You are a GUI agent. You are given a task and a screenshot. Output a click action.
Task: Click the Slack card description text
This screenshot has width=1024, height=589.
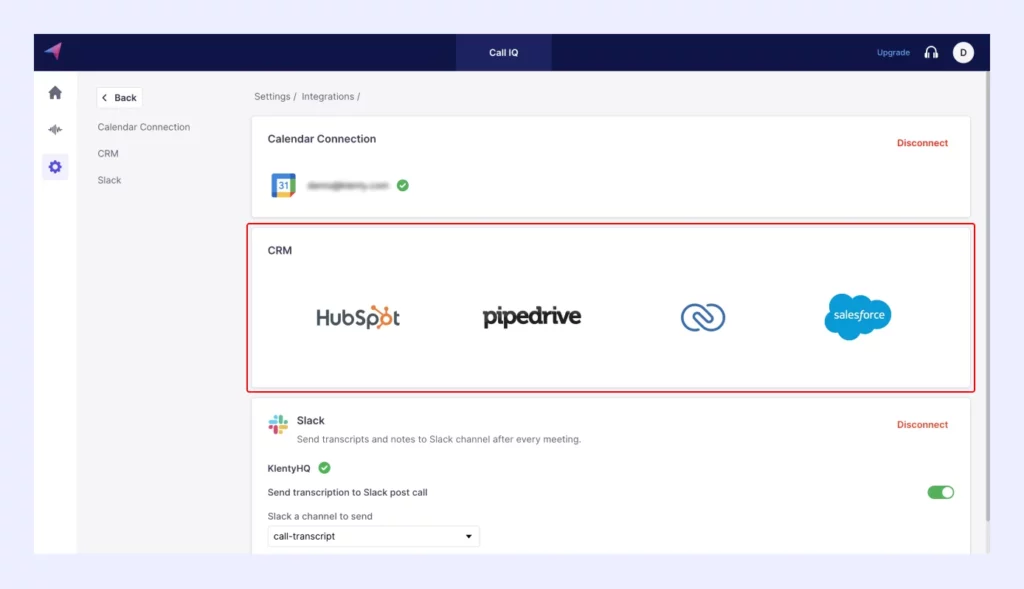coord(438,439)
